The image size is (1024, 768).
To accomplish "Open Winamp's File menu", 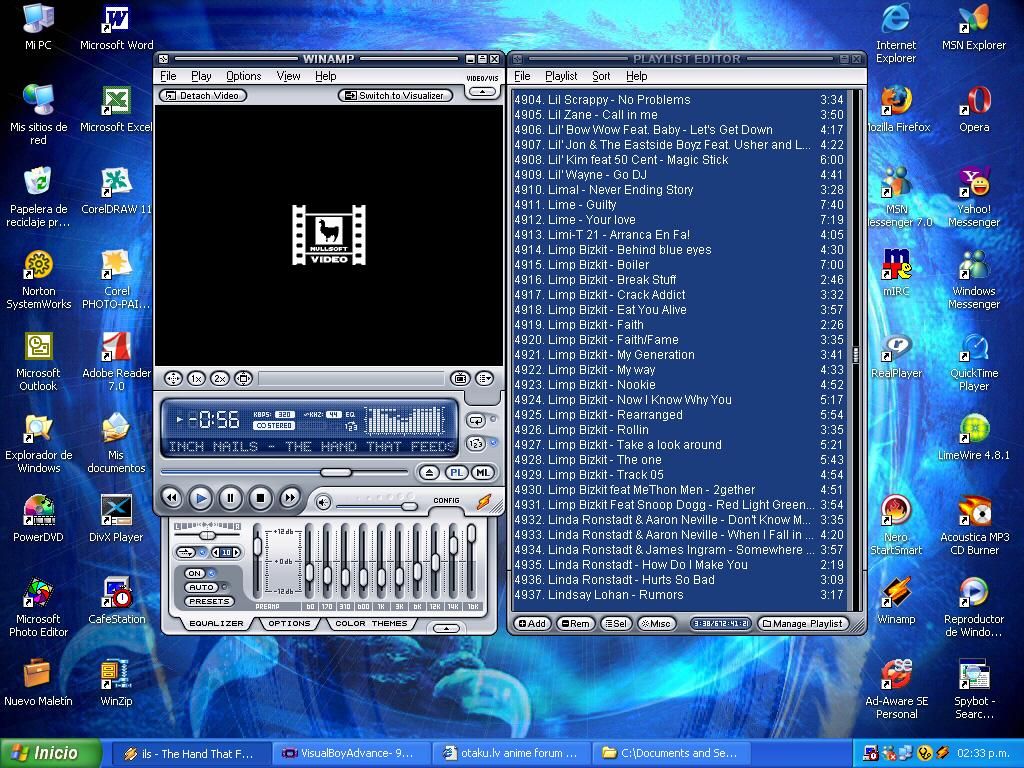I will pos(168,76).
